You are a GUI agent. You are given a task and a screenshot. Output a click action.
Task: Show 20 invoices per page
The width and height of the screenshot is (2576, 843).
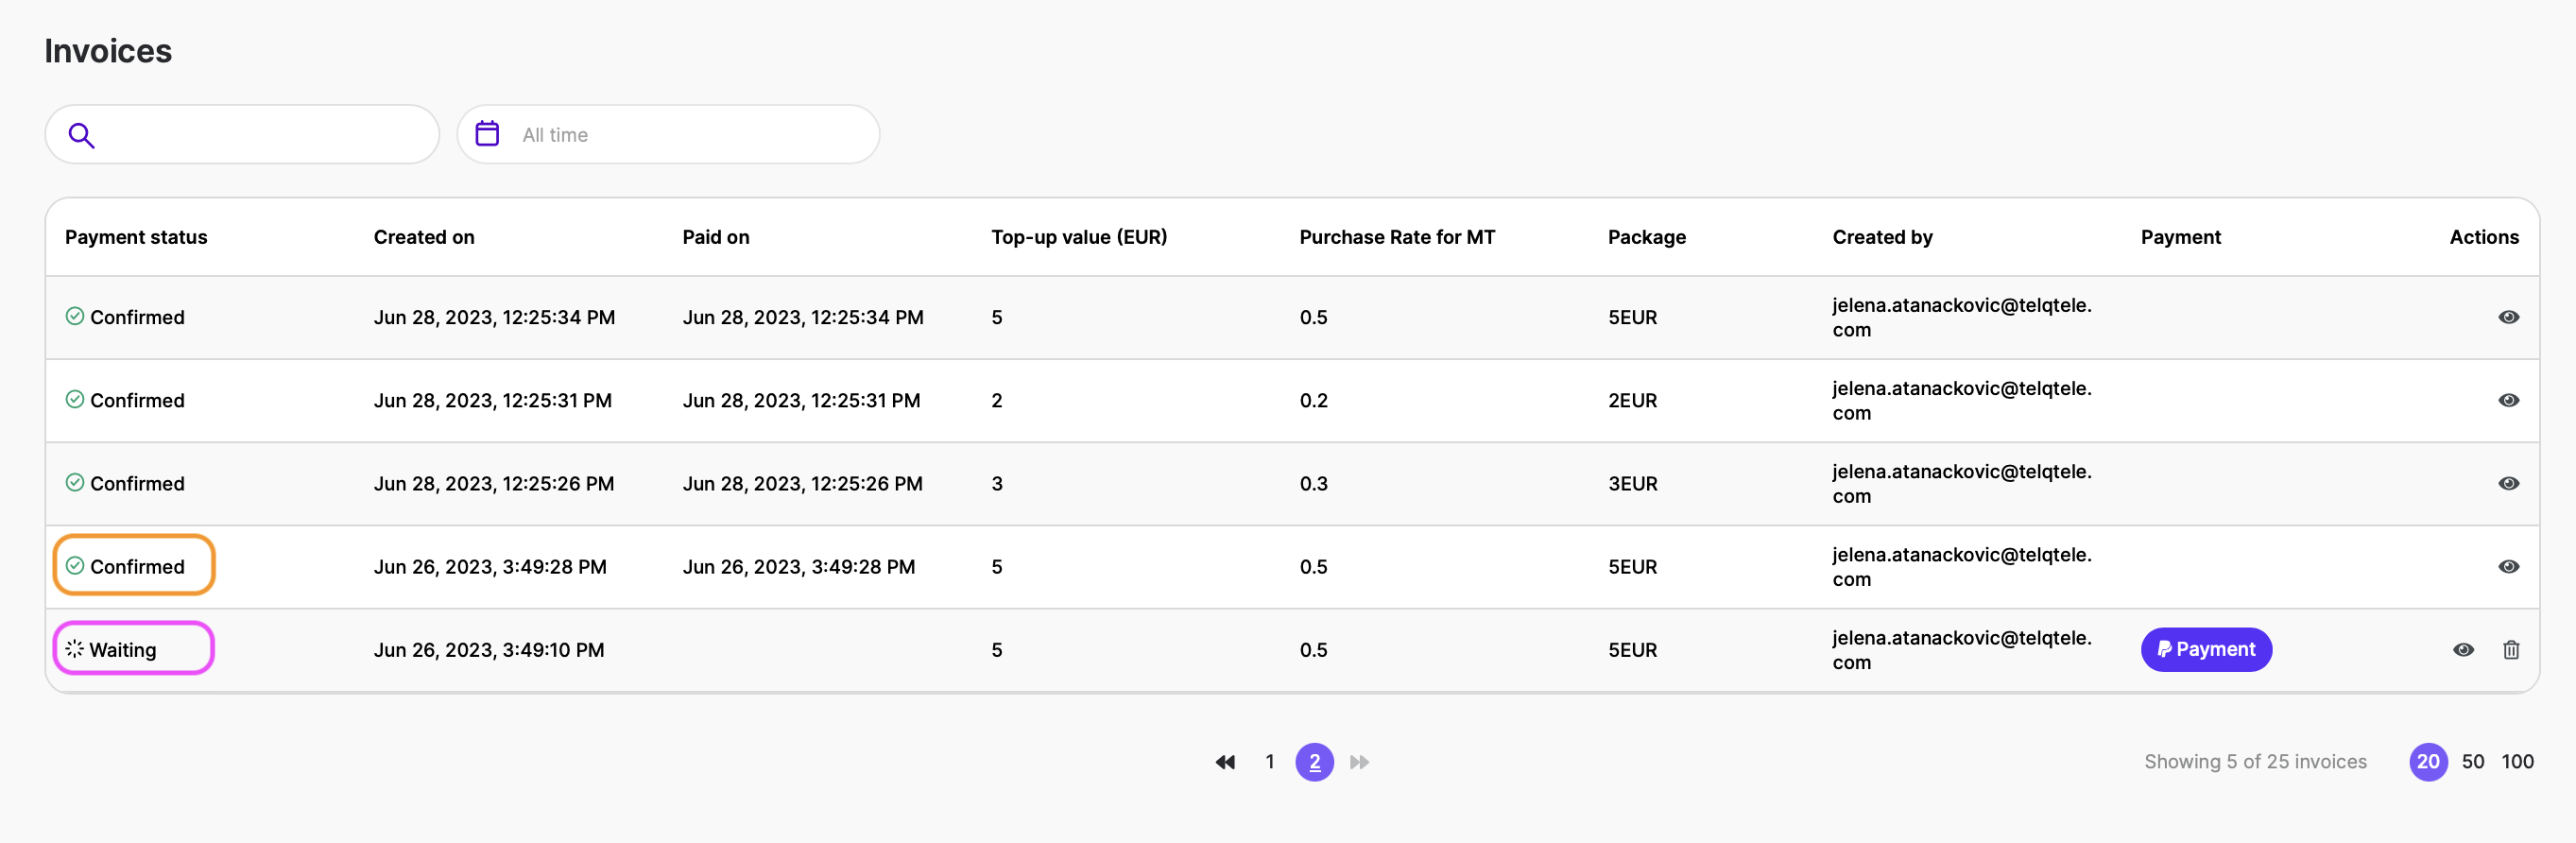tap(2427, 762)
